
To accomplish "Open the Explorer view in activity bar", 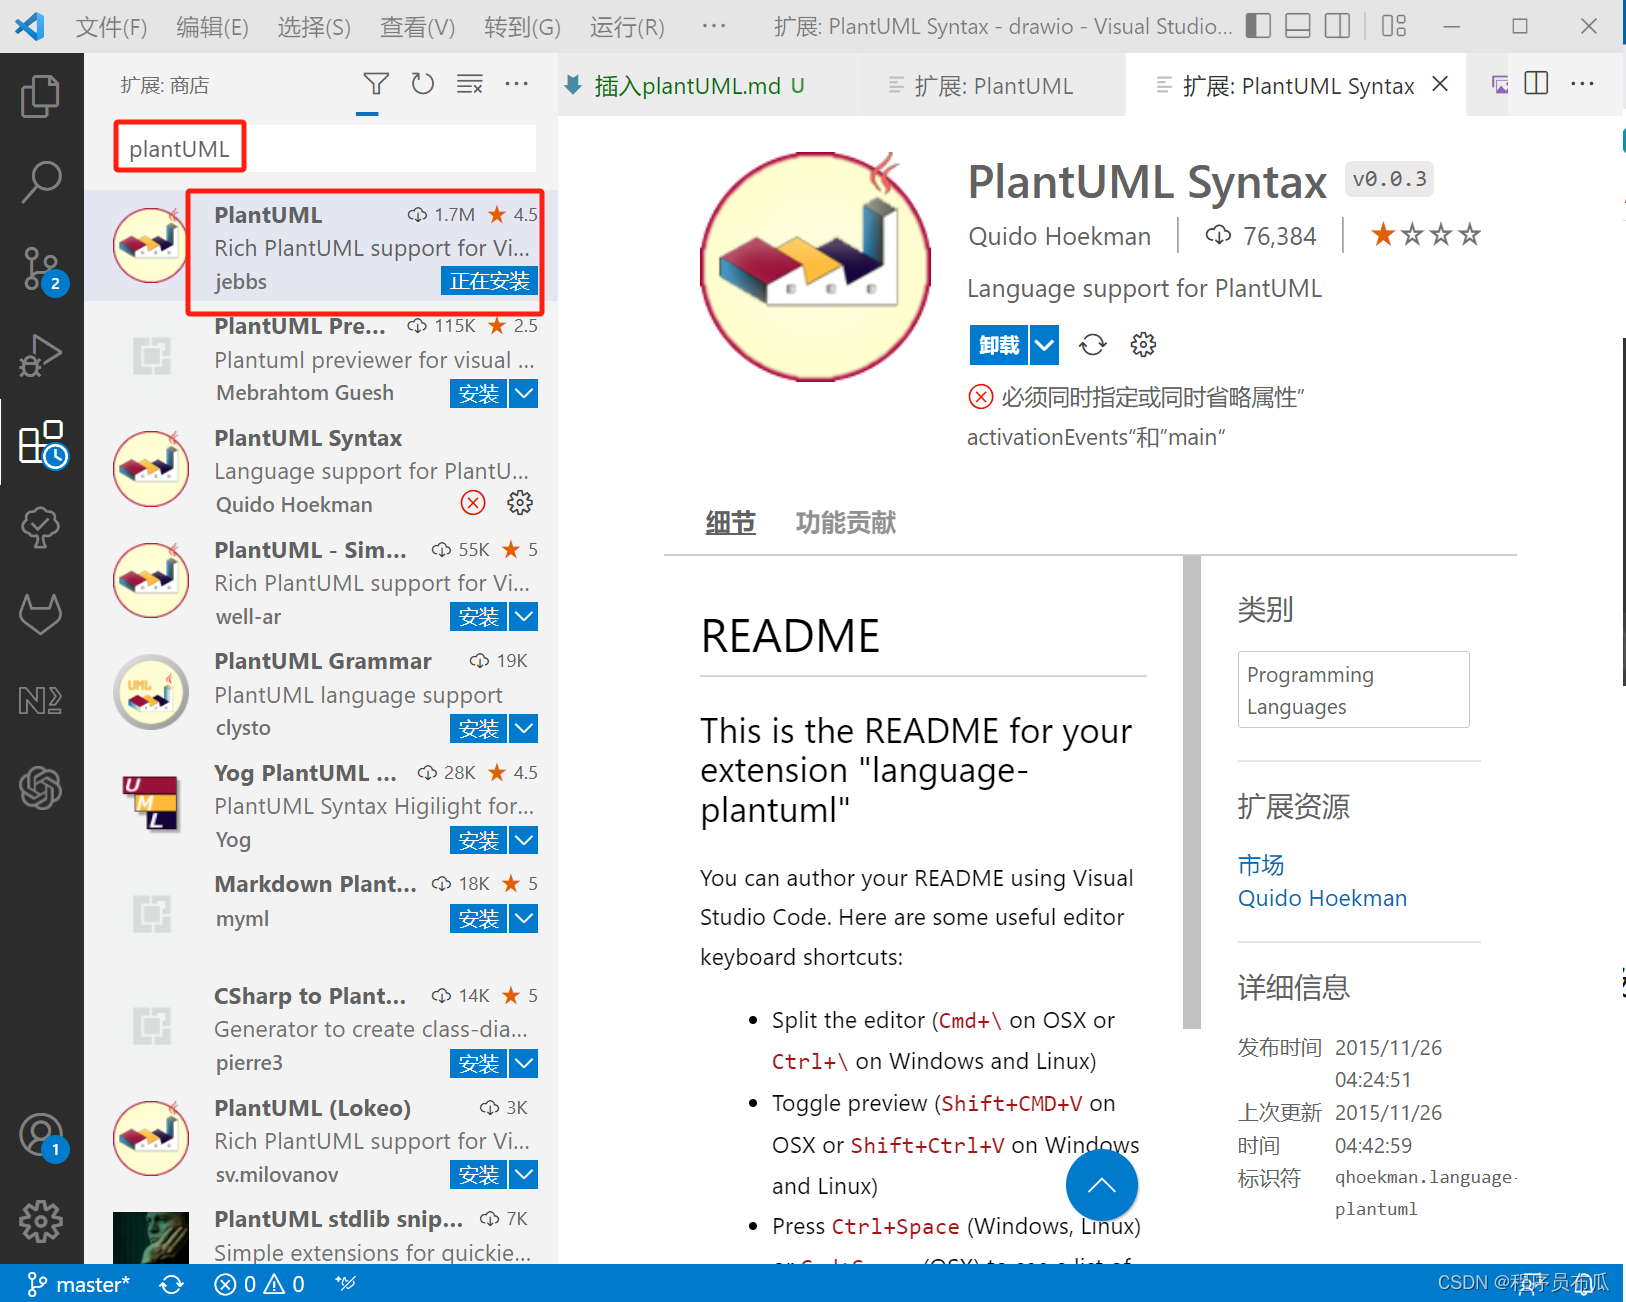I will coord(41,96).
